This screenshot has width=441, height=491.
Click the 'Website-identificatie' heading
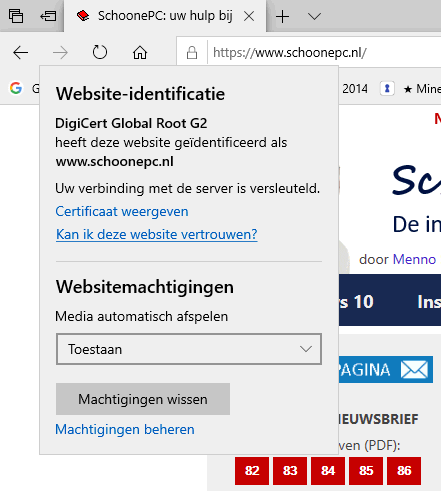point(140,94)
